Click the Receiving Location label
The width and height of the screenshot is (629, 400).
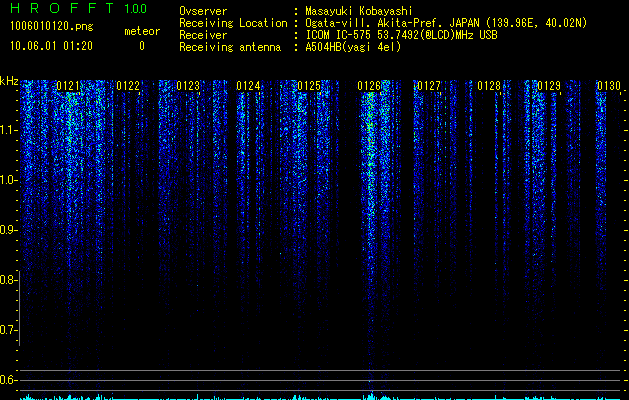coord(233,23)
